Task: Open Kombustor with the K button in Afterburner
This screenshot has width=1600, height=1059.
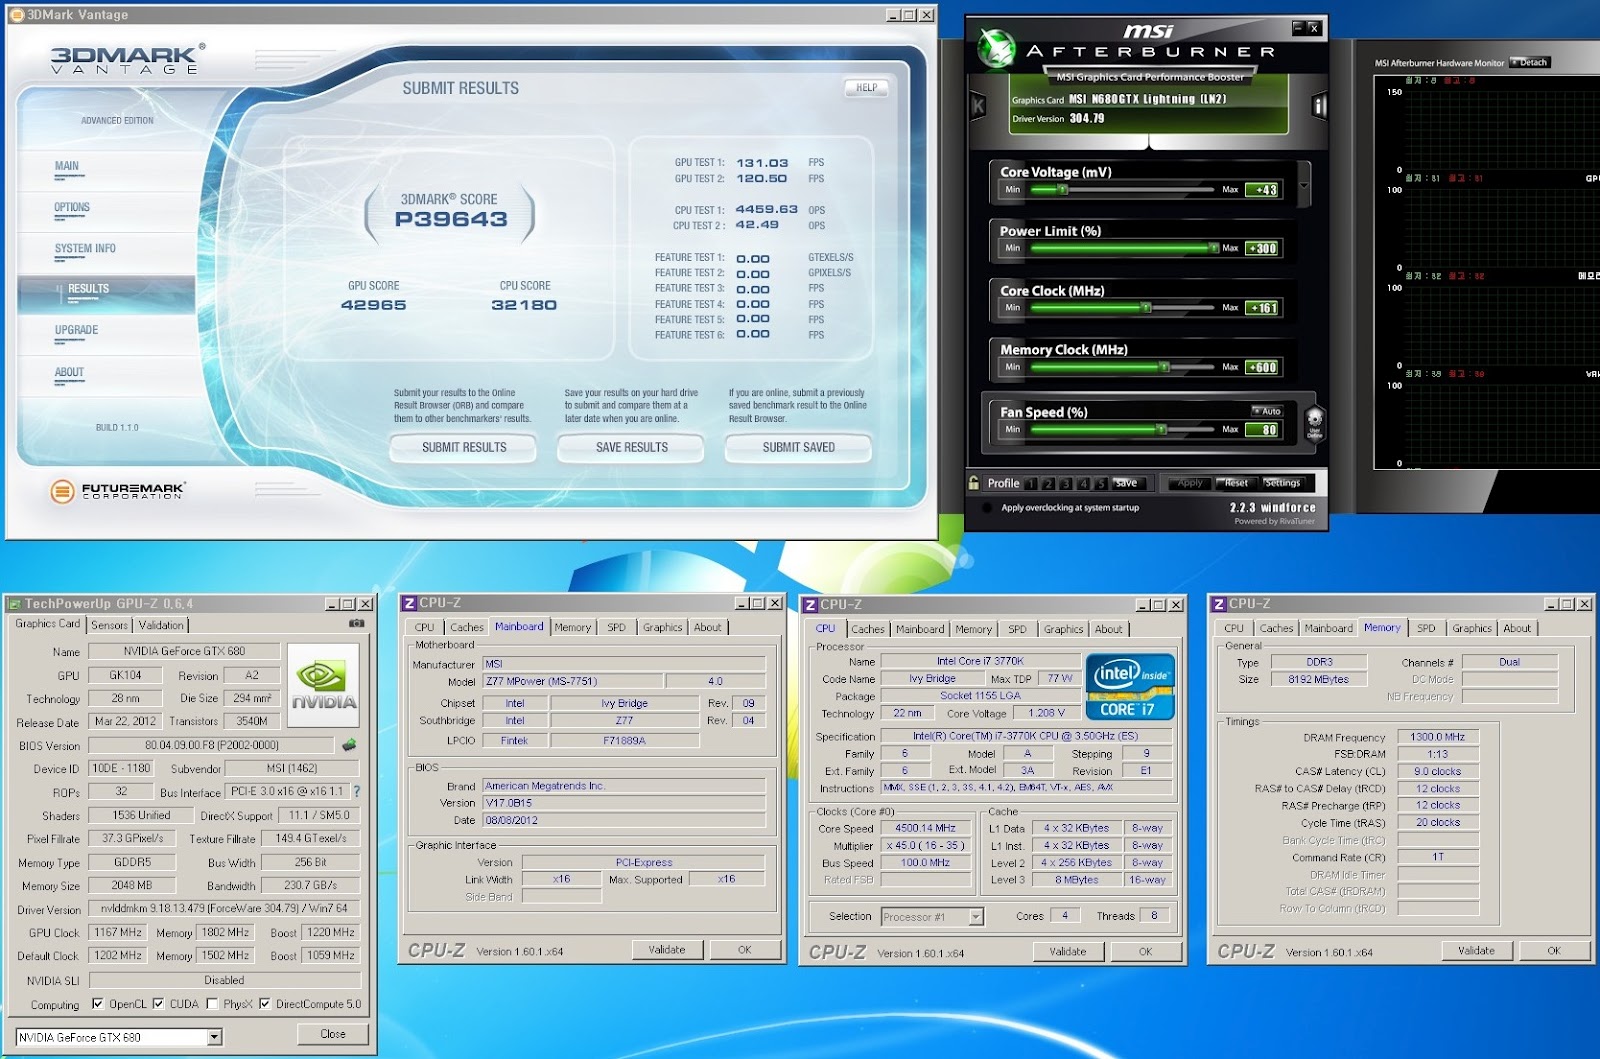Action: [978, 105]
